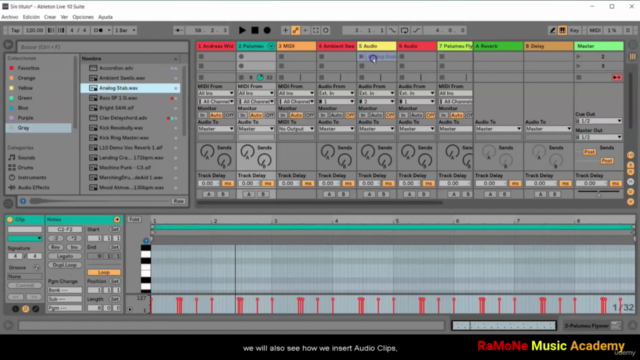Switch on Key Map Mode

pos(574,30)
